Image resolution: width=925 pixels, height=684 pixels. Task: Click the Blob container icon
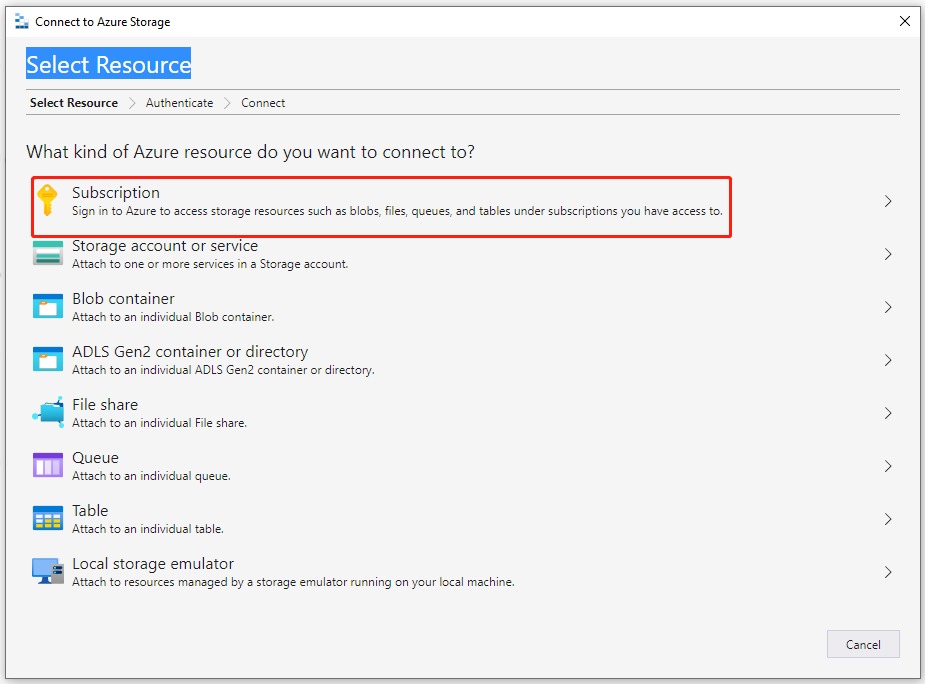[x=48, y=306]
